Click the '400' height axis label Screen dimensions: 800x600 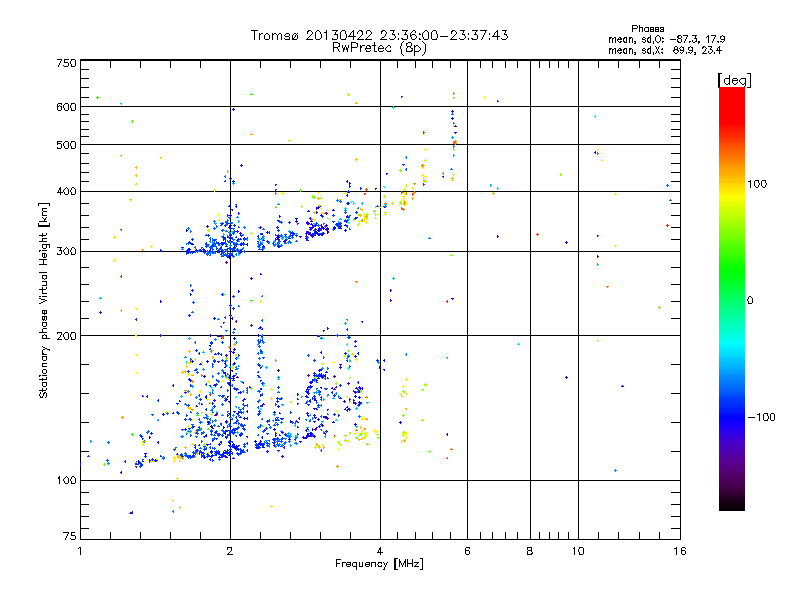pyautogui.click(x=66, y=192)
